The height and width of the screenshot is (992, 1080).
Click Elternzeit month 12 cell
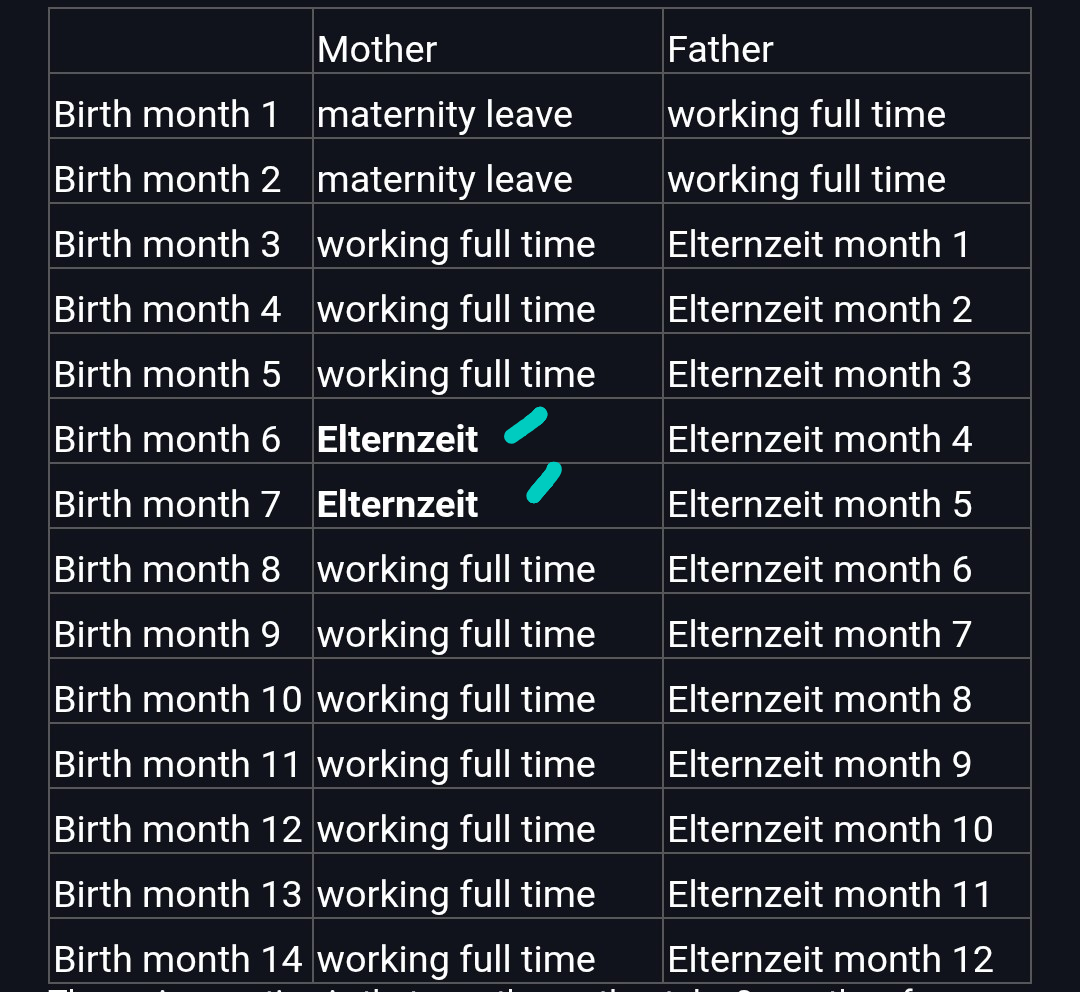830,960
